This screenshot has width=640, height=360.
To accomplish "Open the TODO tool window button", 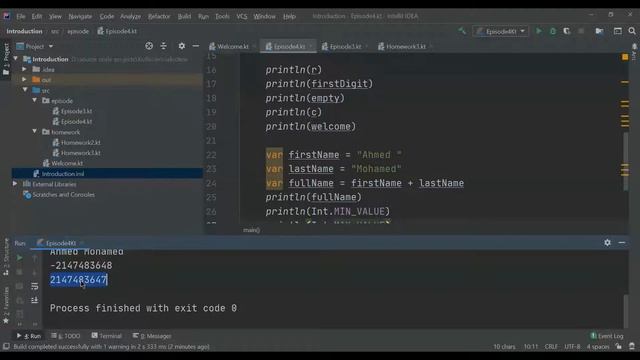I will 66,336.
